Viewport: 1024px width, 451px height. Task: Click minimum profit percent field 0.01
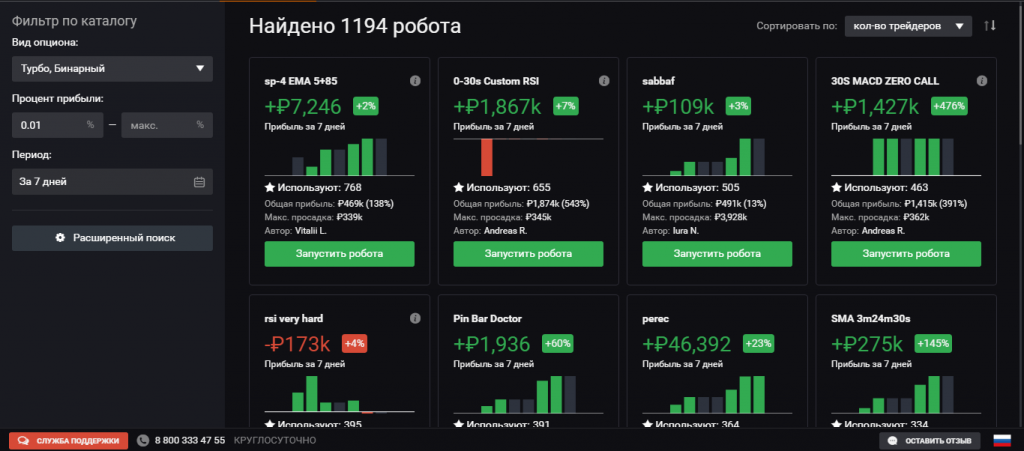pos(57,125)
